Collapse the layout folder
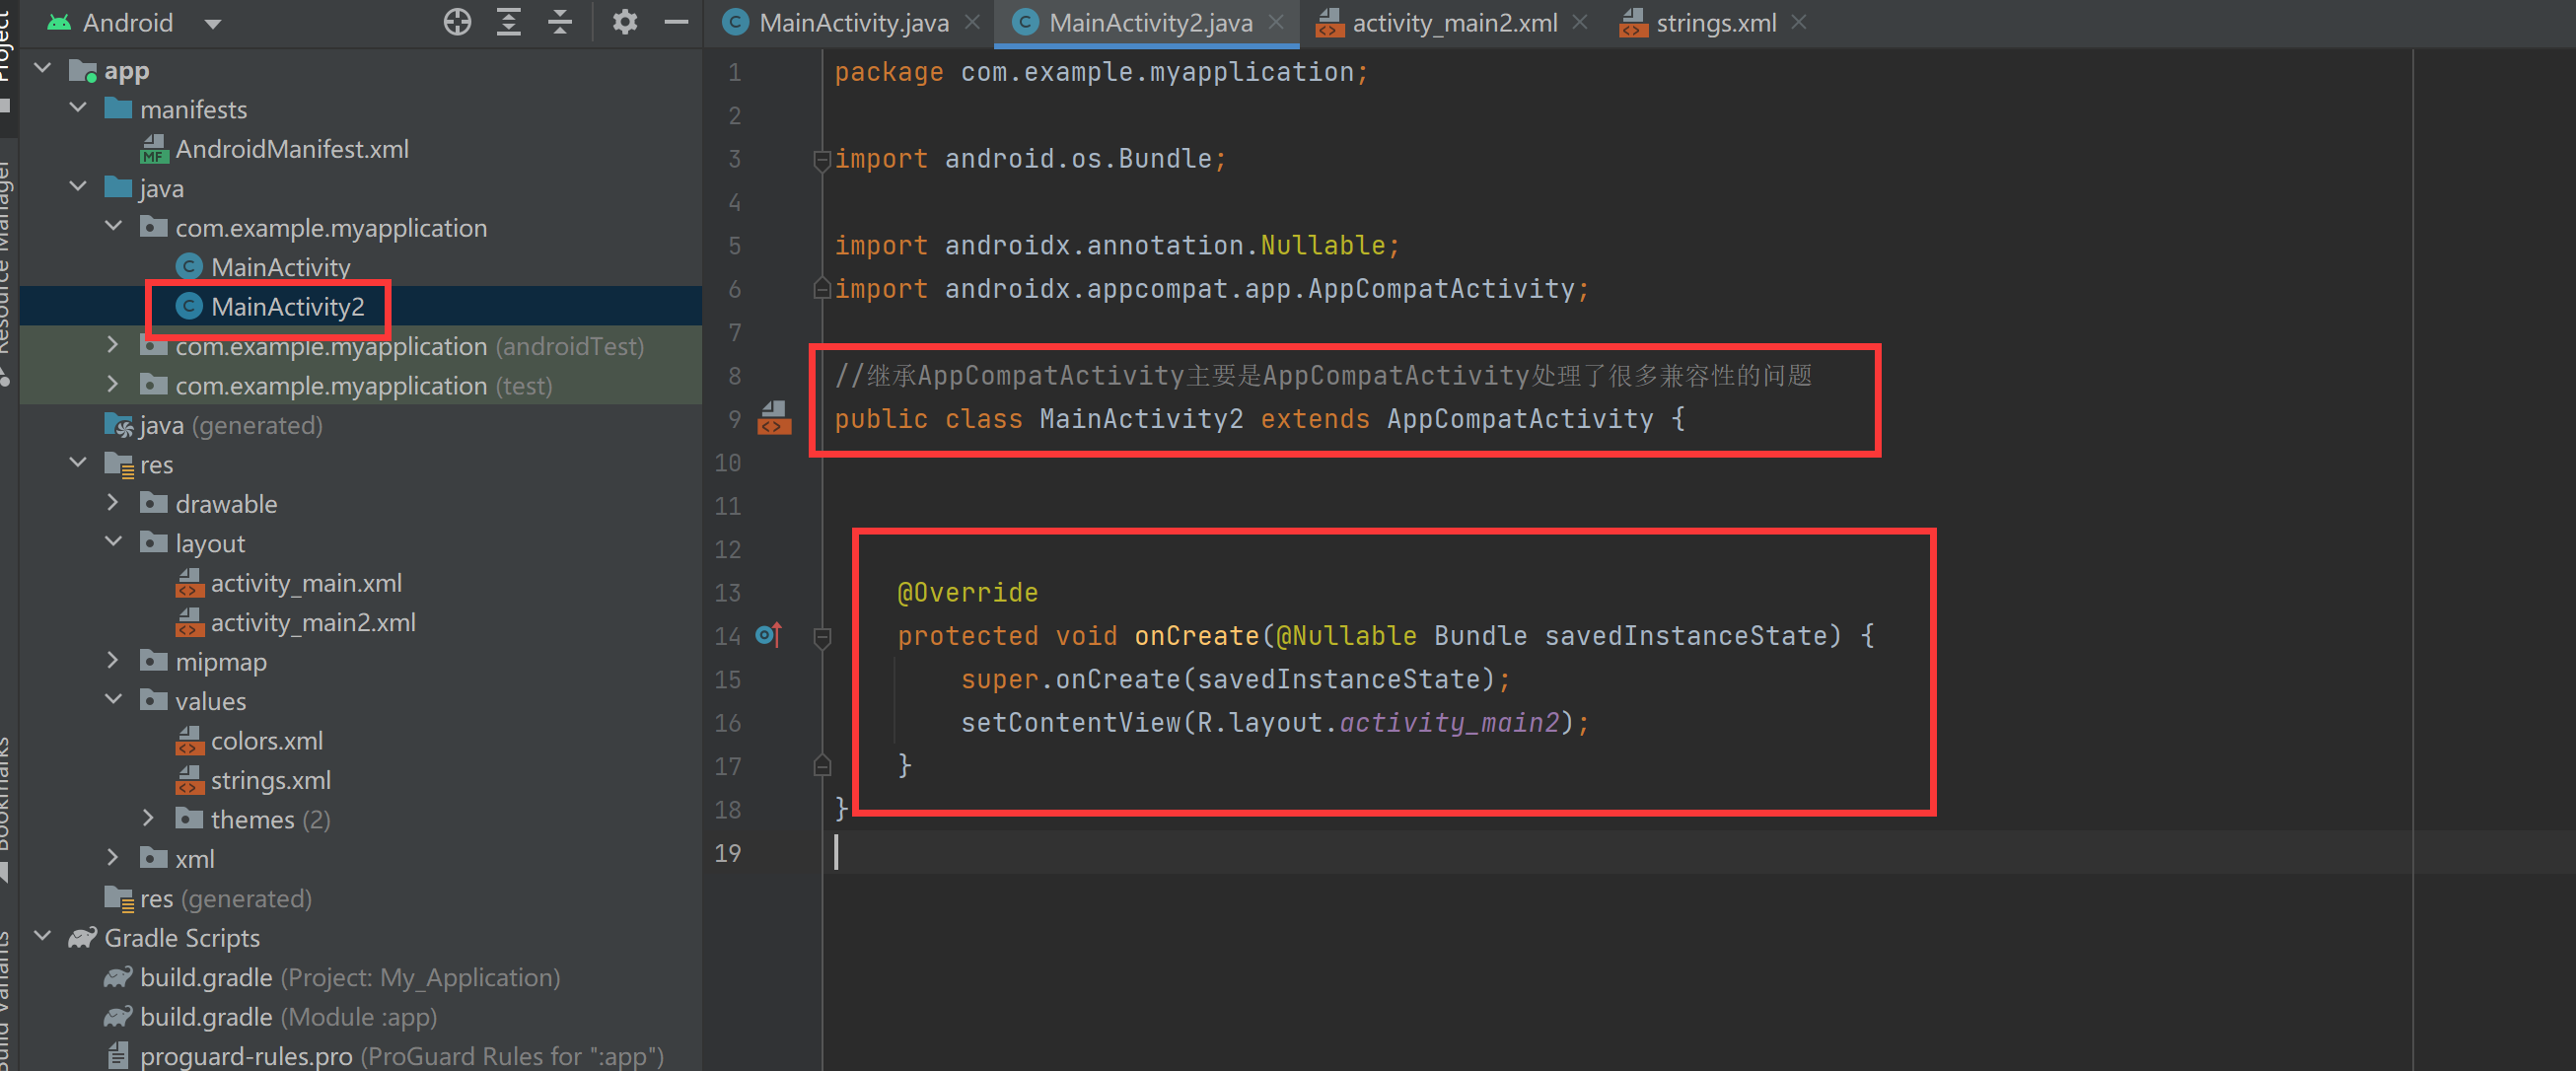The image size is (2576, 1071). pos(114,542)
